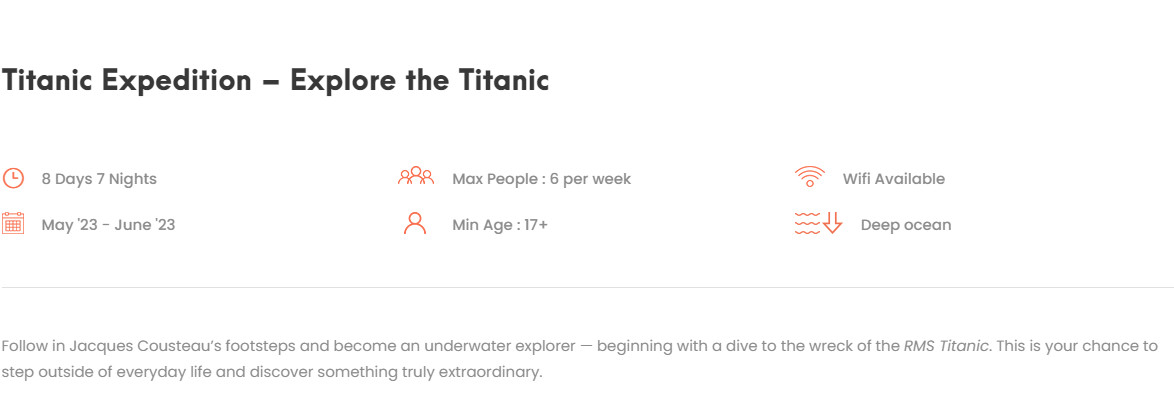The width and height of the screenshot is (1174, 399).
Task: Click the words 'underwater explorer' in description
Action: coord(500,347)
